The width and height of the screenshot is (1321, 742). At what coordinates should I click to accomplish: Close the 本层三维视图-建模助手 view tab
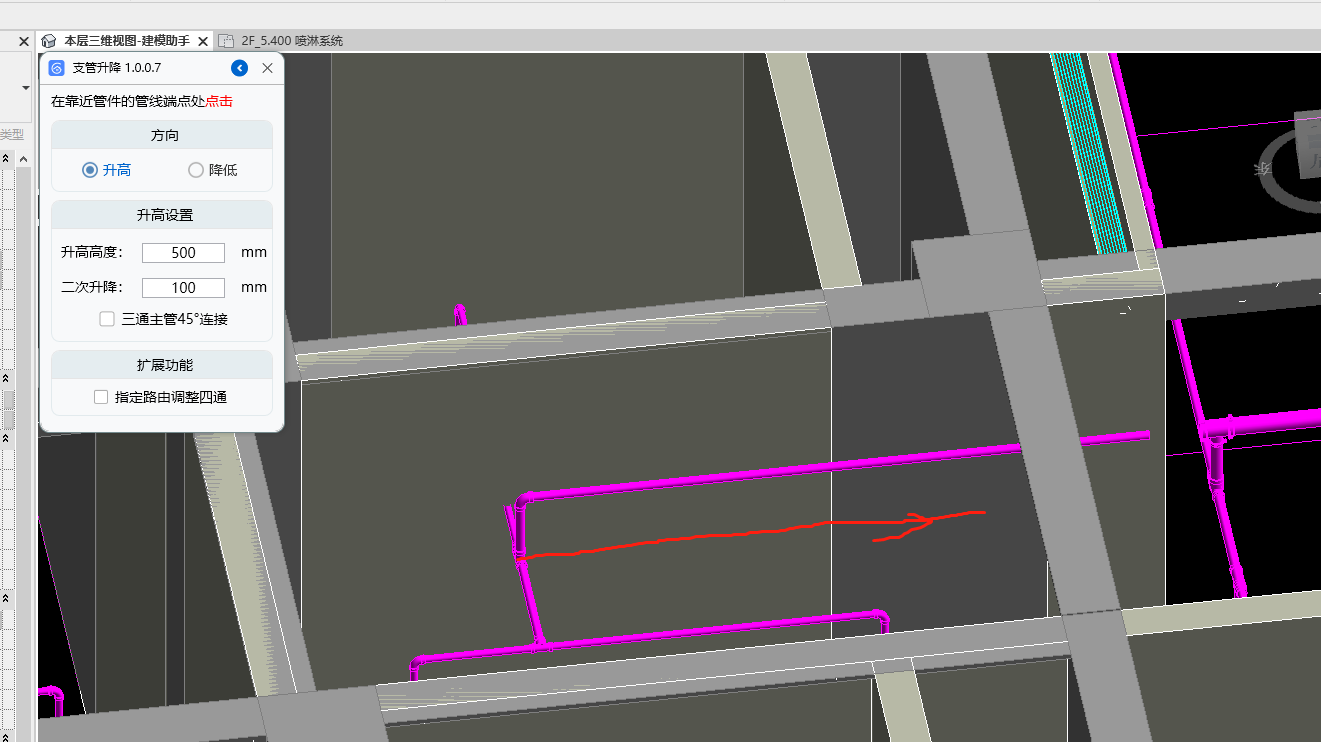point(203,41)
